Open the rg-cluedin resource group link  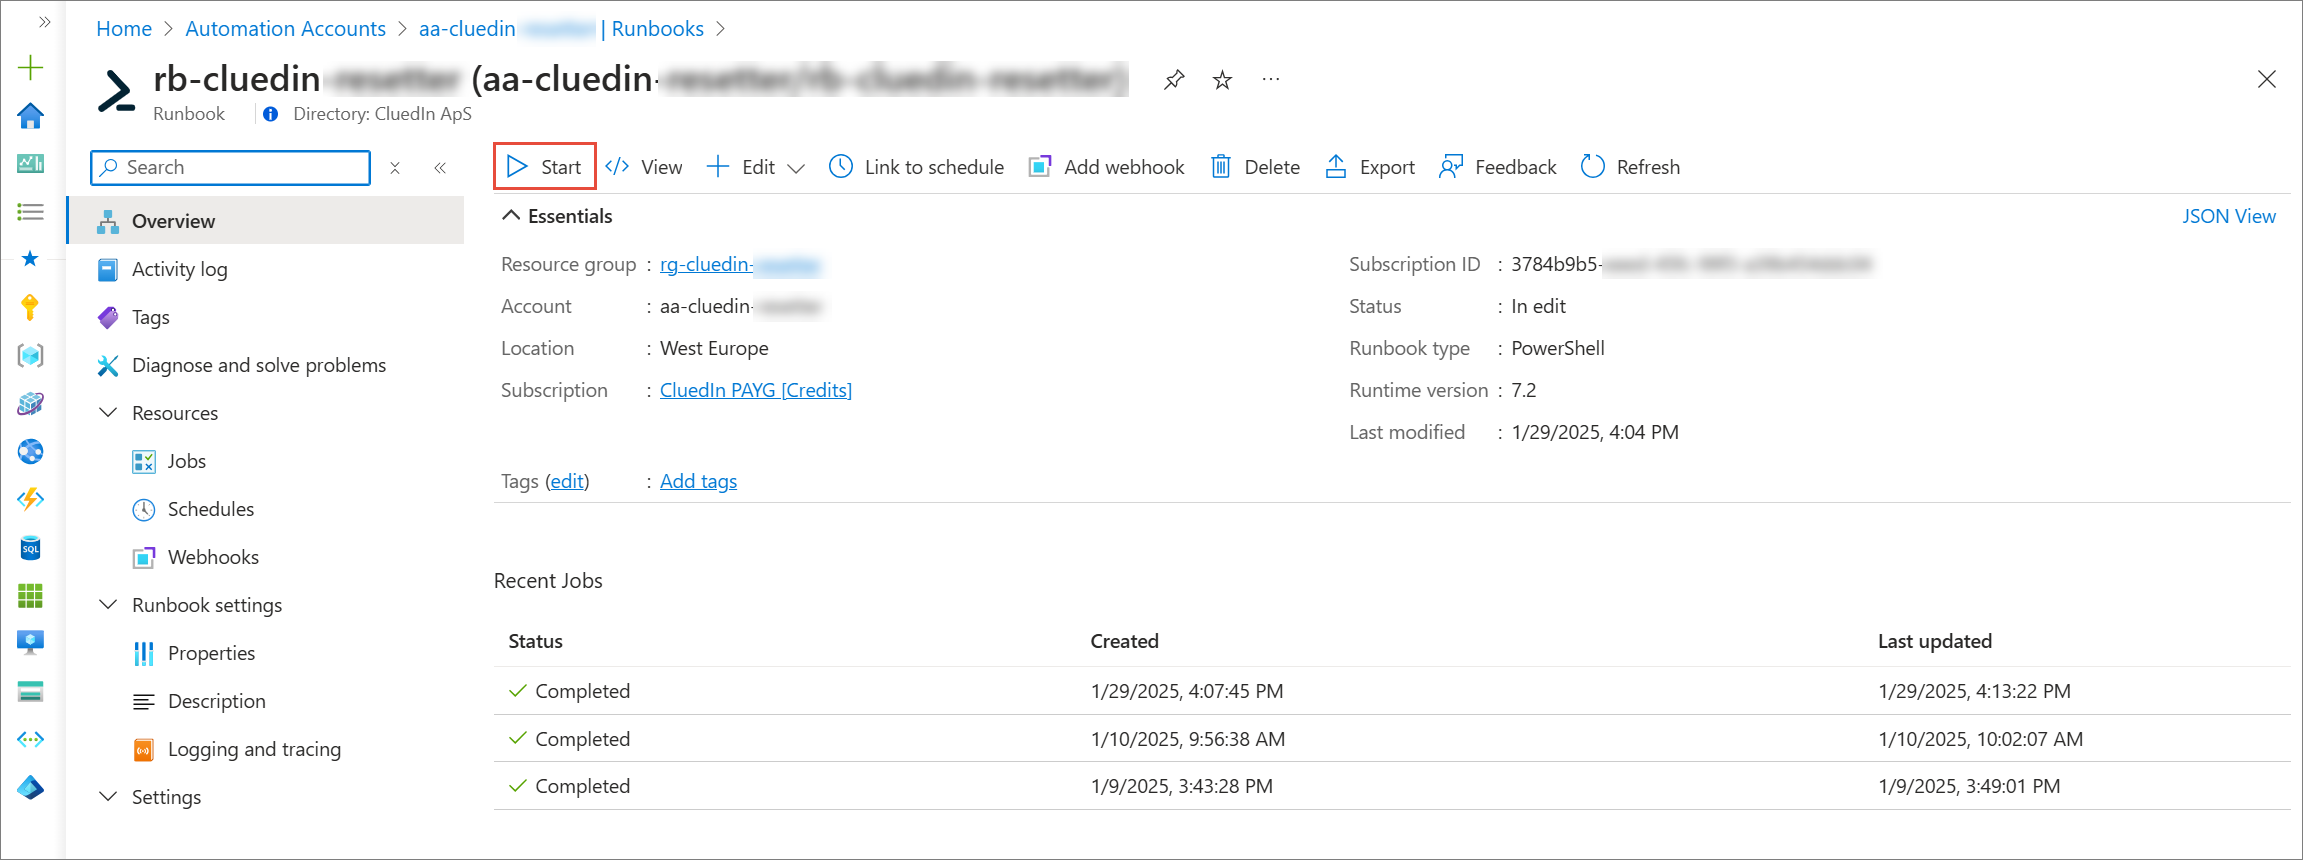[740, 264]
